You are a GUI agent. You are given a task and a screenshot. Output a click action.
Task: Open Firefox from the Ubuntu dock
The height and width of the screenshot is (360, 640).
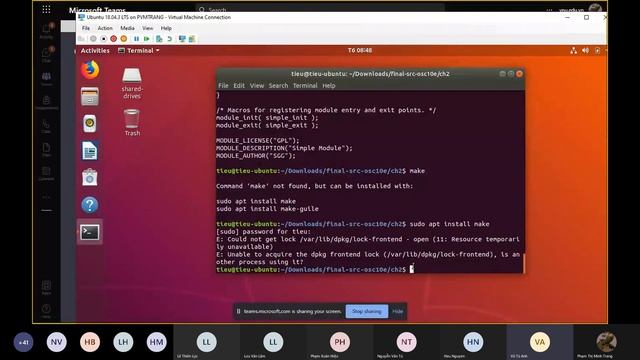coord(90,70)
